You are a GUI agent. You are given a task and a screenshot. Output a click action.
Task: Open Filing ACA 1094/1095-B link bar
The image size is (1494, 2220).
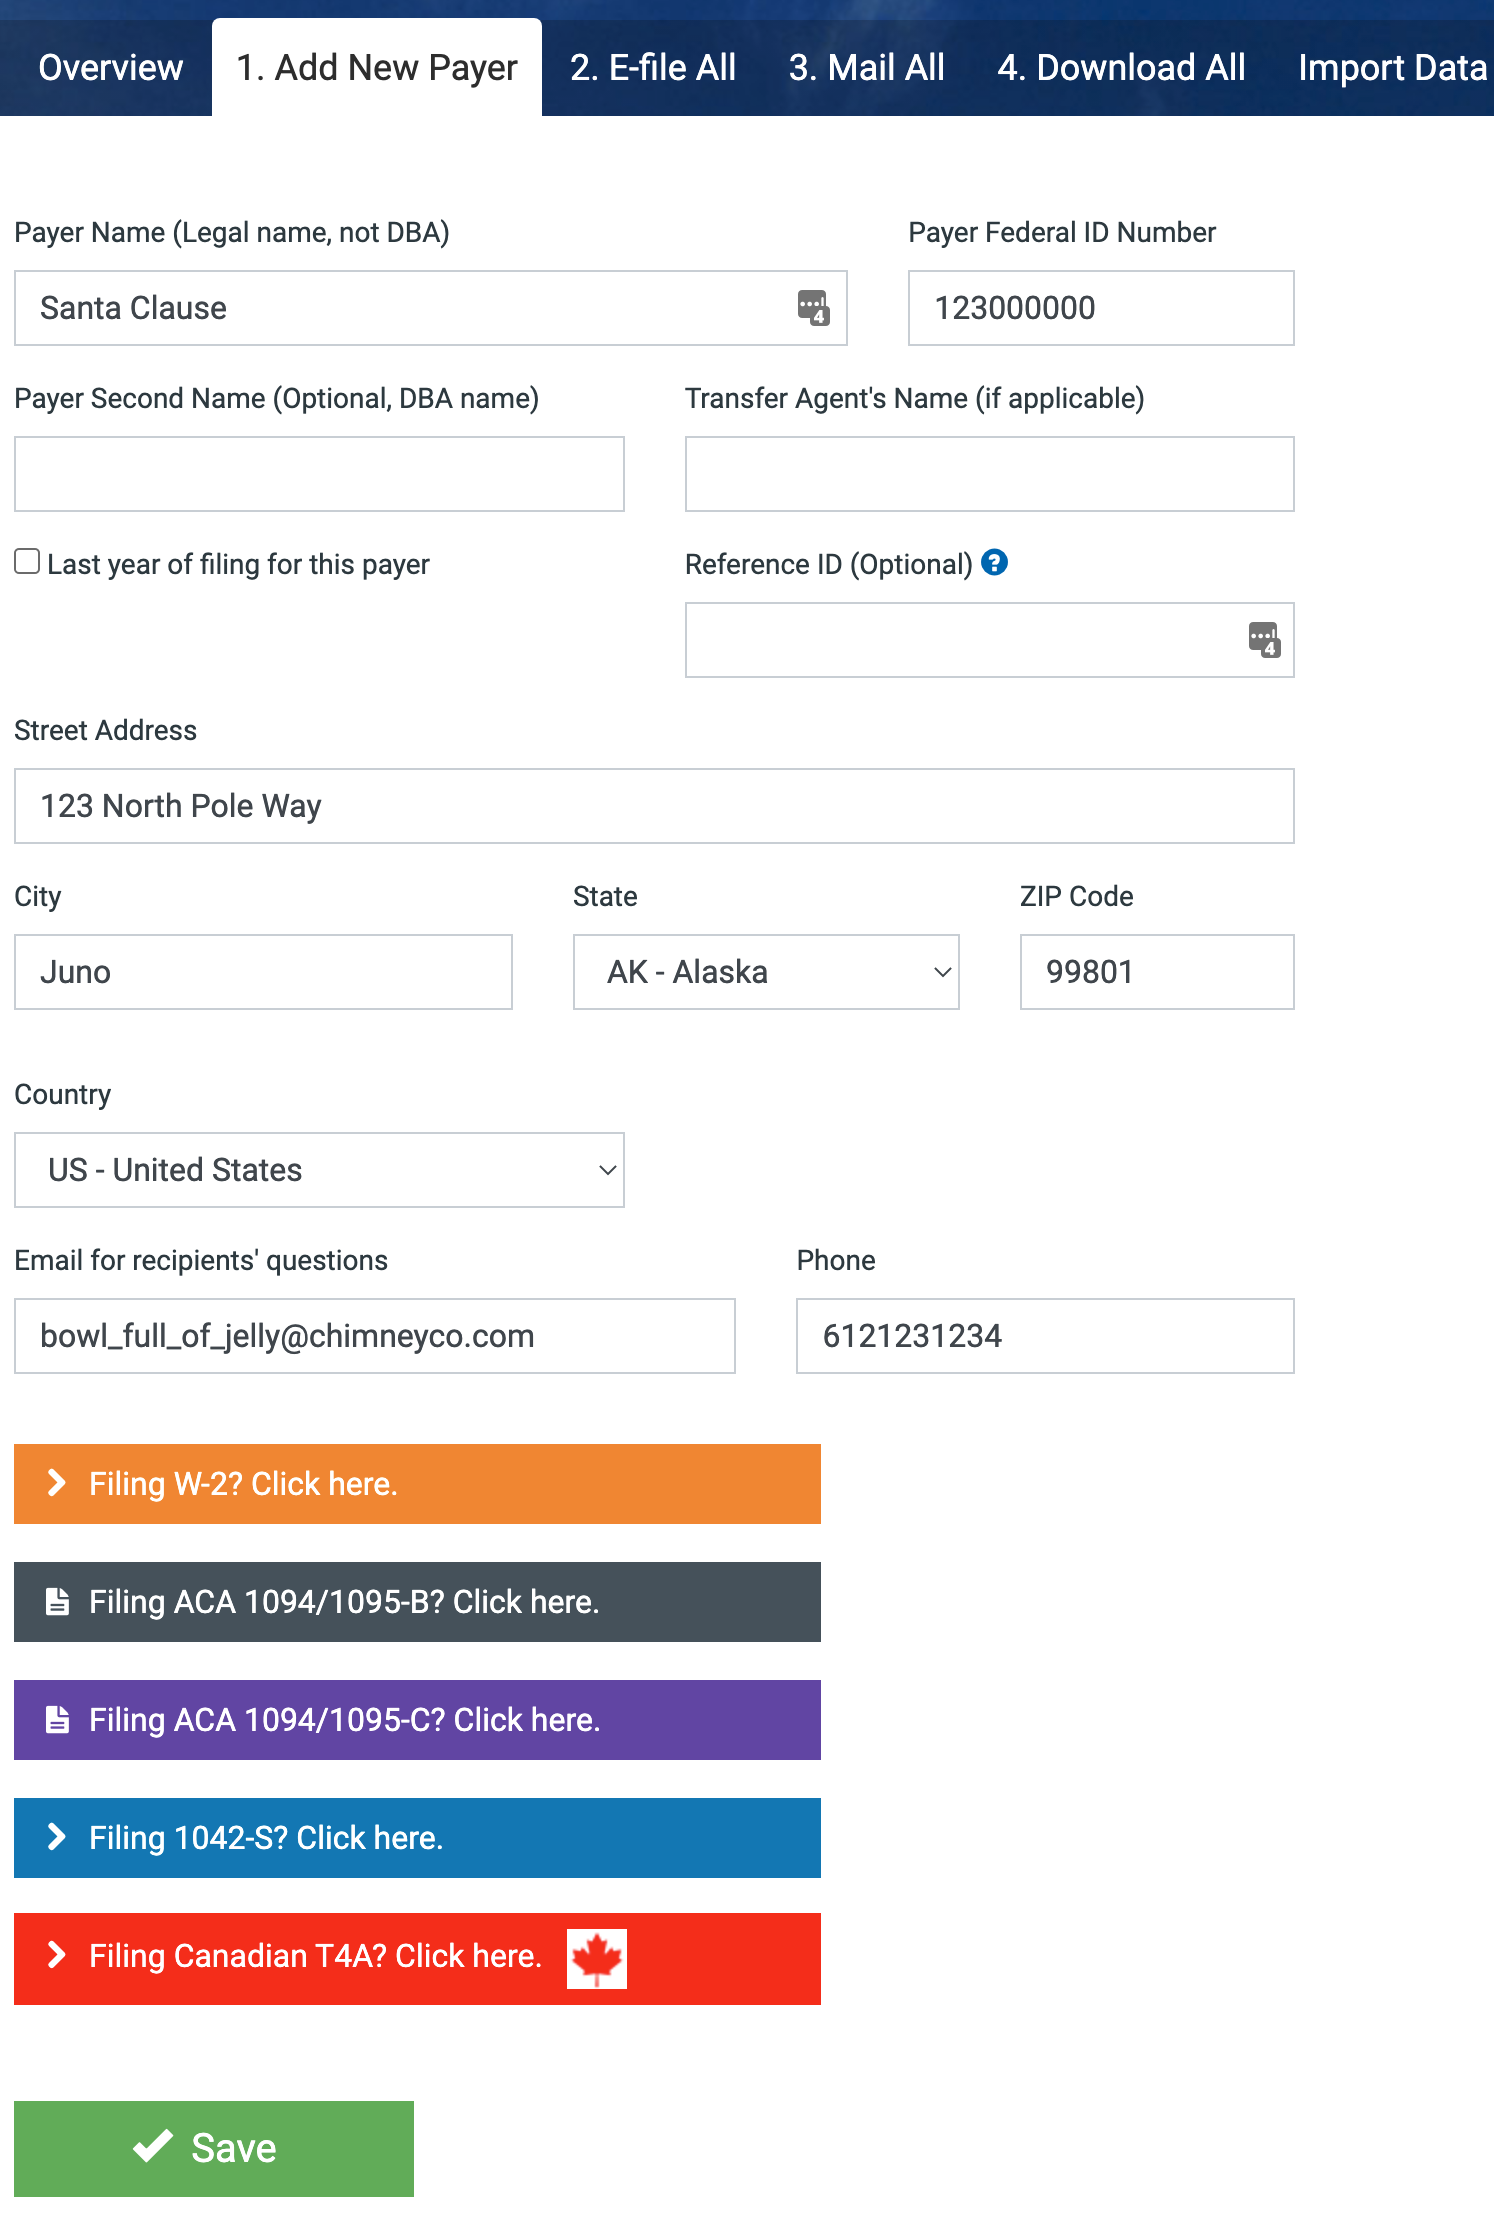coord(417,1601)
